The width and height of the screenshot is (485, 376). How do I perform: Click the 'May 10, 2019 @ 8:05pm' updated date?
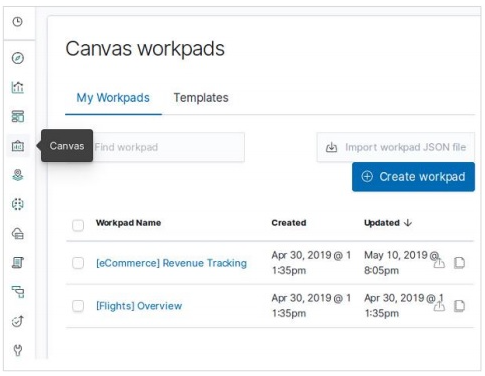402,263
